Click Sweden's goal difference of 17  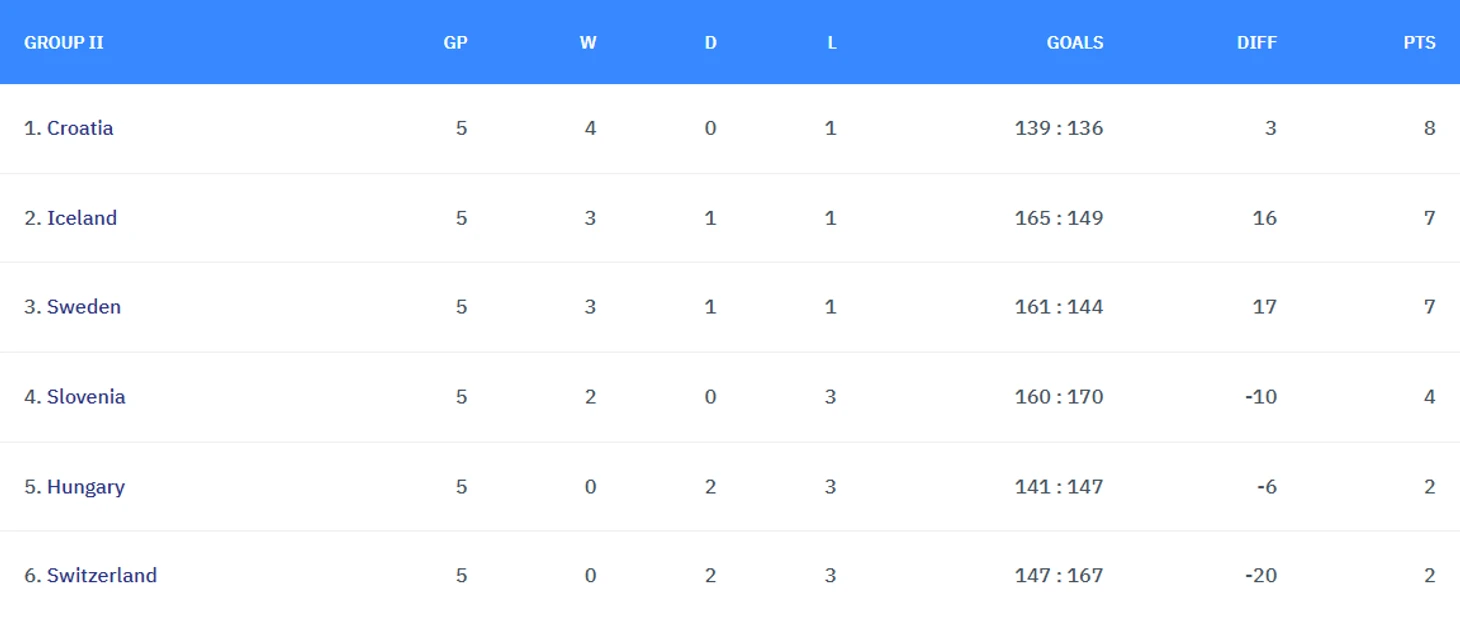[1265, 307]
